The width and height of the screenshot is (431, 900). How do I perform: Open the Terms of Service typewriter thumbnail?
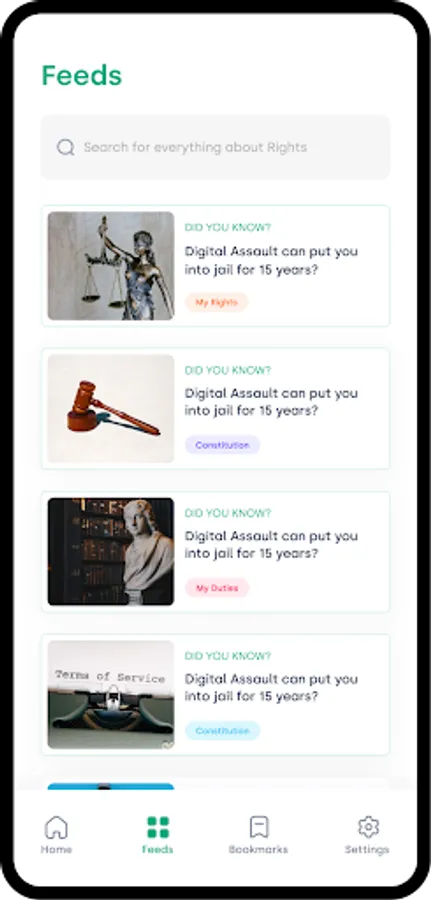[111, 695]
